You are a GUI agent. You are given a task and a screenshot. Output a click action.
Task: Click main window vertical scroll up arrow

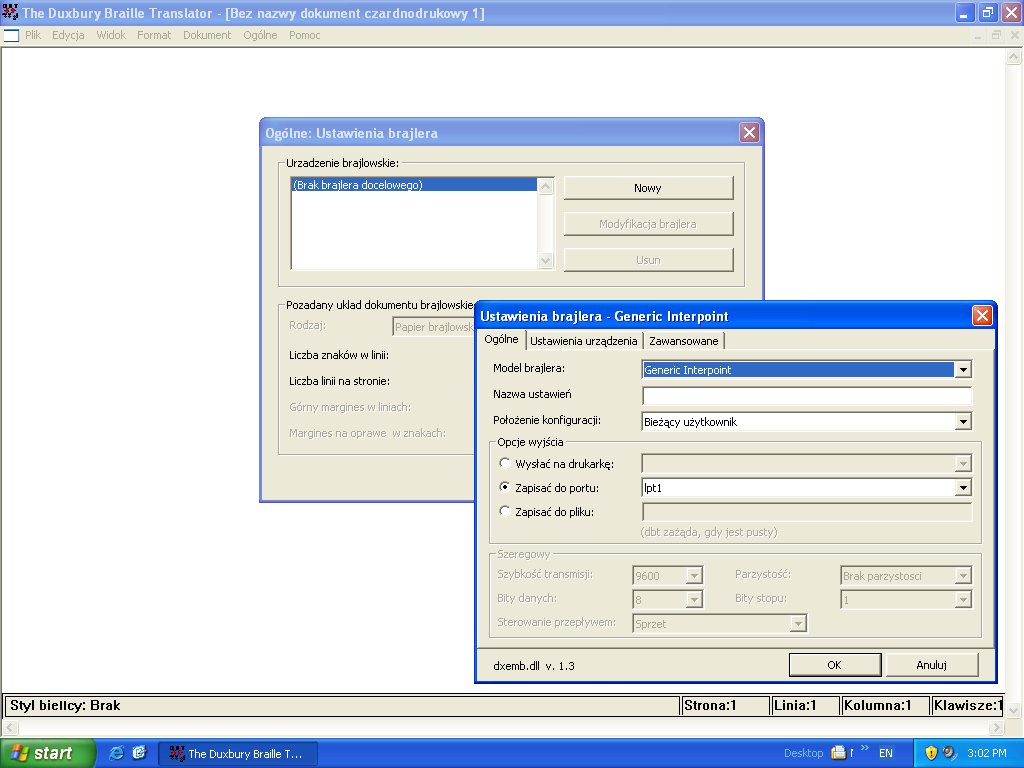point(1014,57)
